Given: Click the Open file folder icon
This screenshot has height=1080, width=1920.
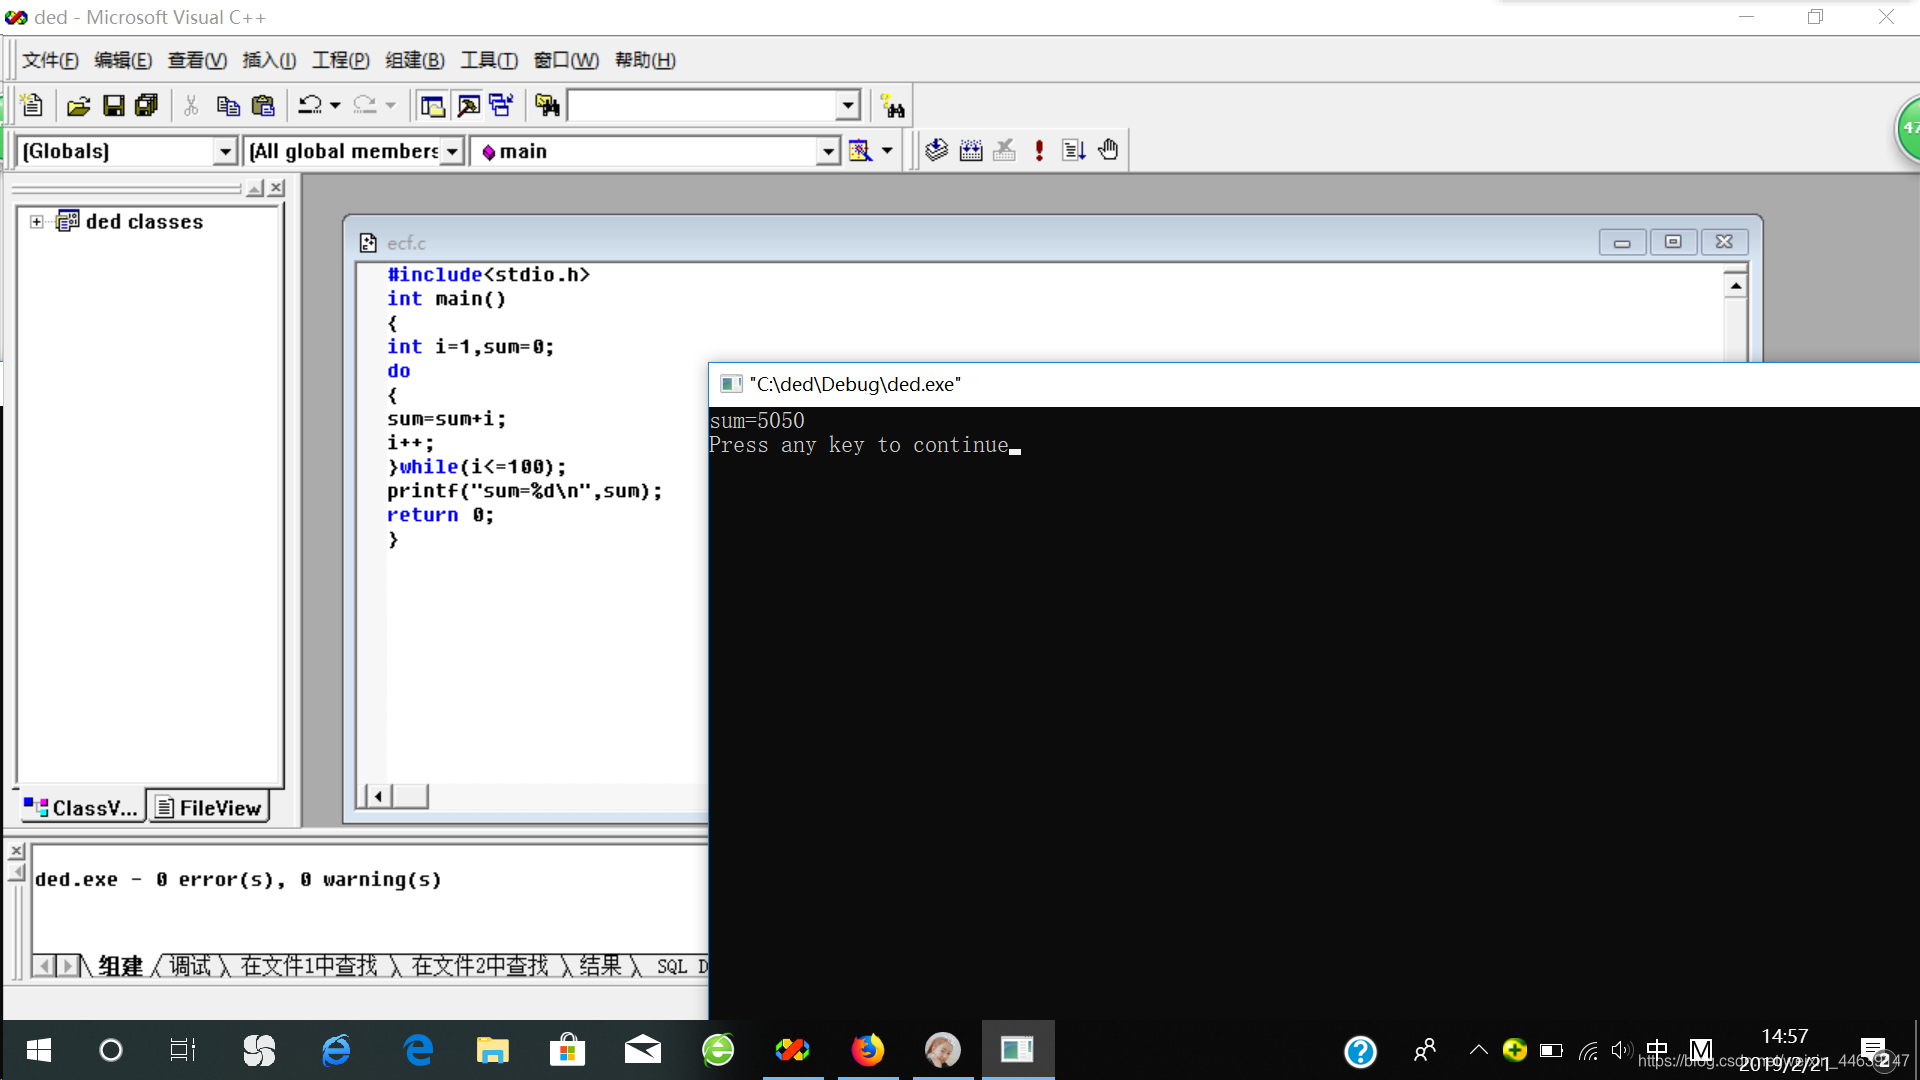Looking at the screenshot, I should tap(78, 105).
